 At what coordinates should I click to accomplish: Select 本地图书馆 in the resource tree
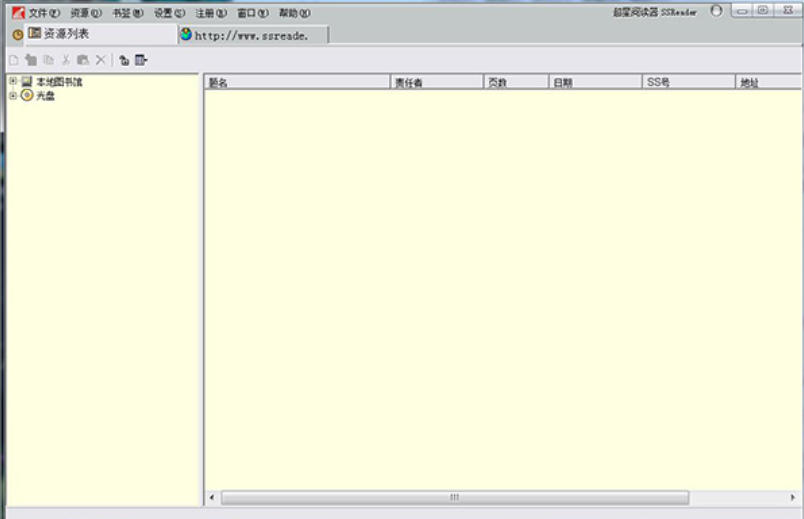[x=59, y=82]
